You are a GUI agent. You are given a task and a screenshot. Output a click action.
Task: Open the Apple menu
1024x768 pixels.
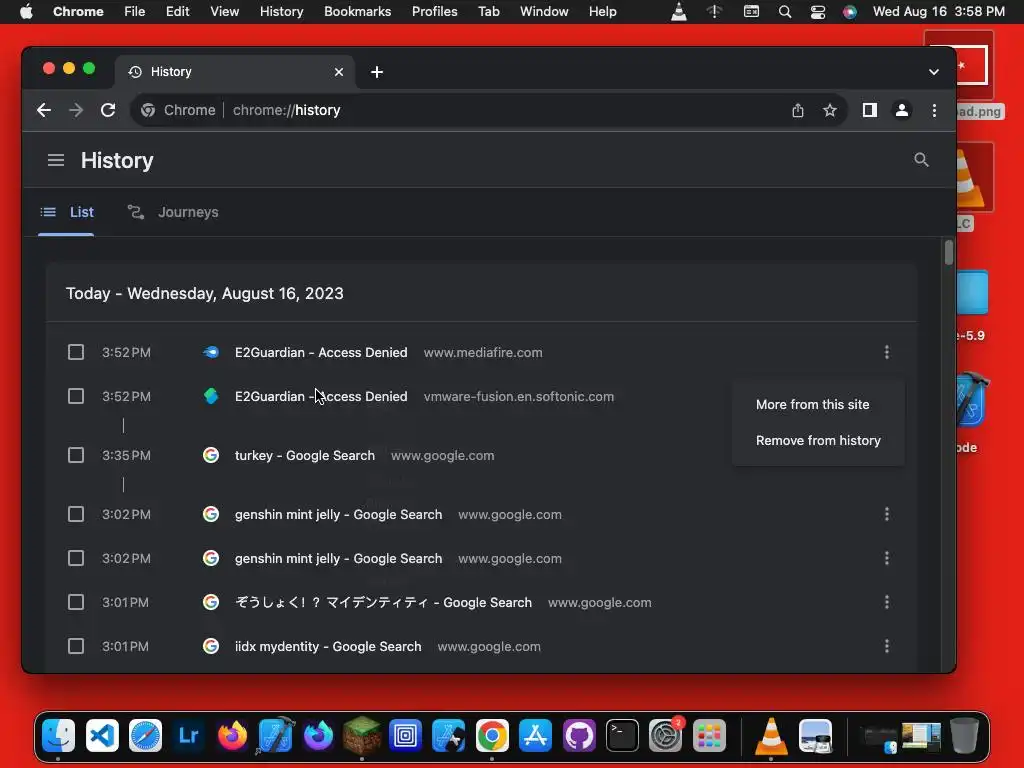[x=26, y=12]
